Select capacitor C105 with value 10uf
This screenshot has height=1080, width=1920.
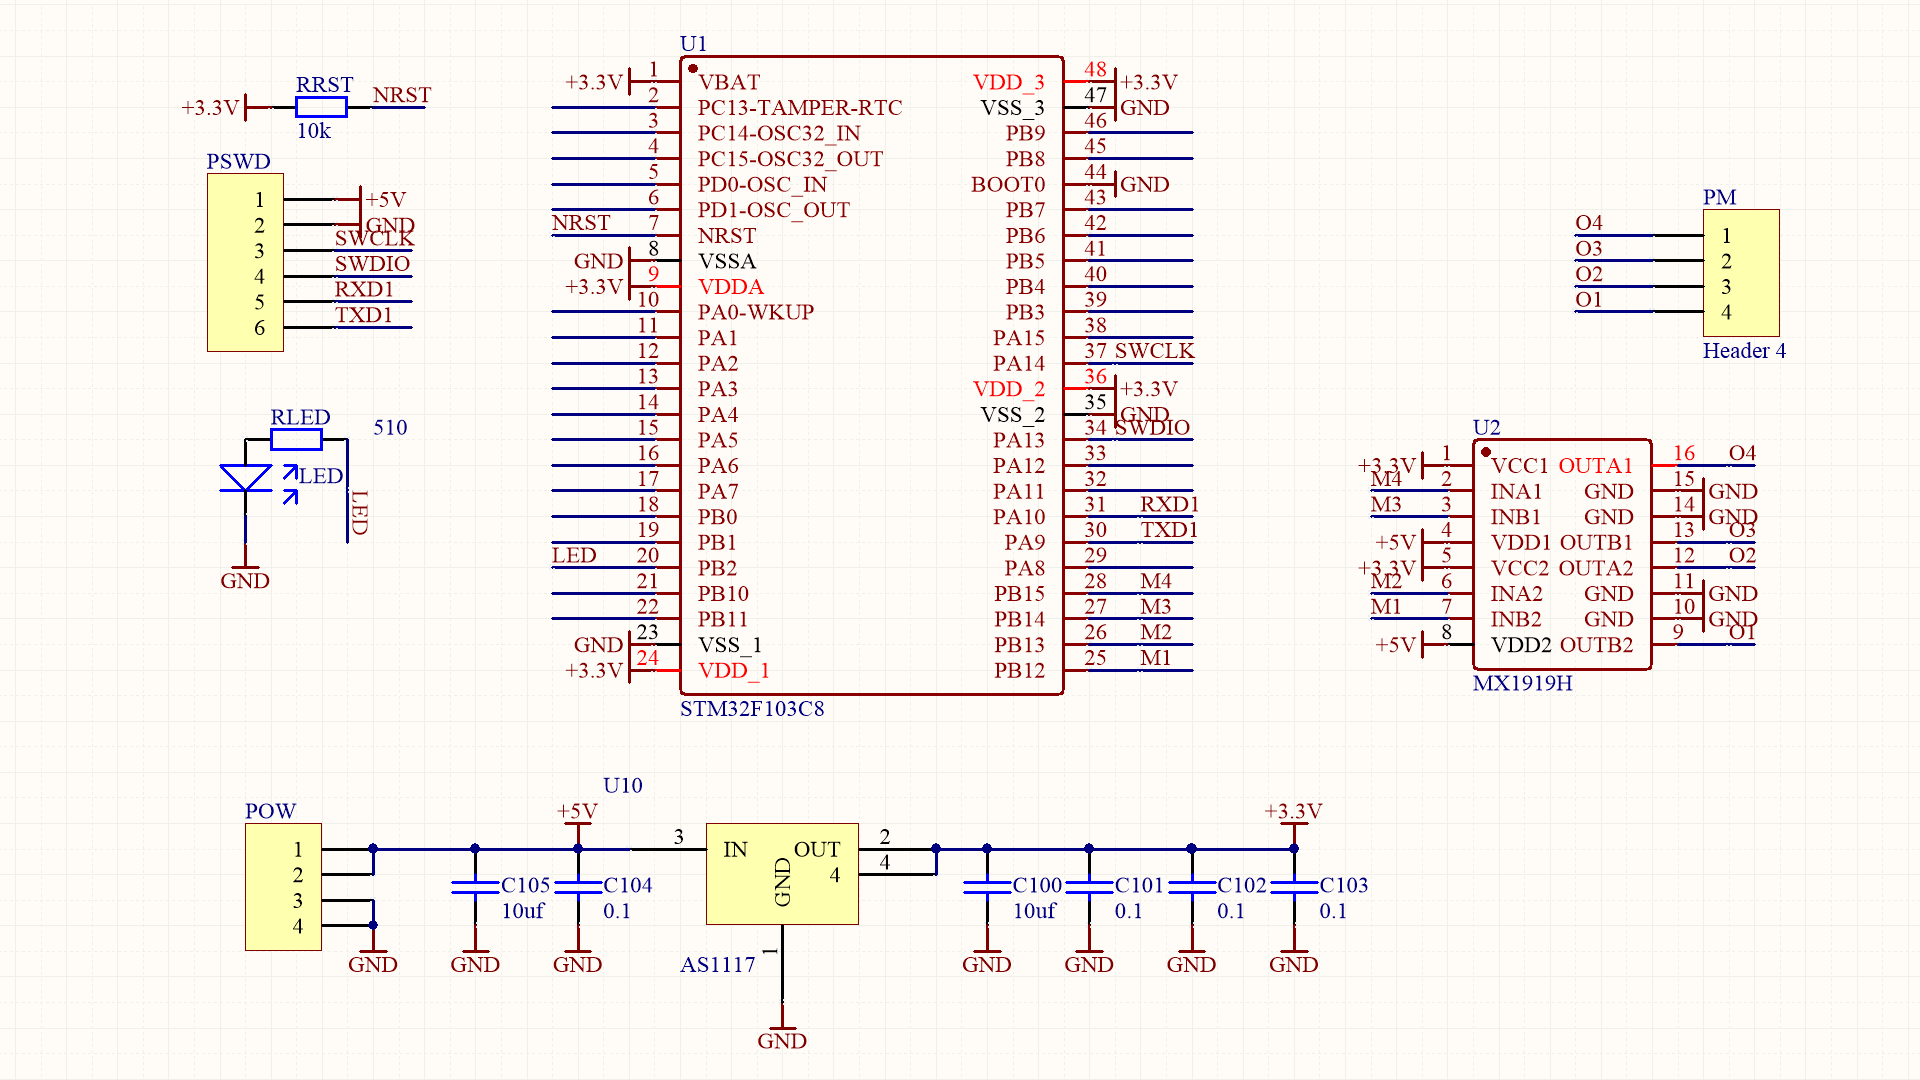[477, 886]
